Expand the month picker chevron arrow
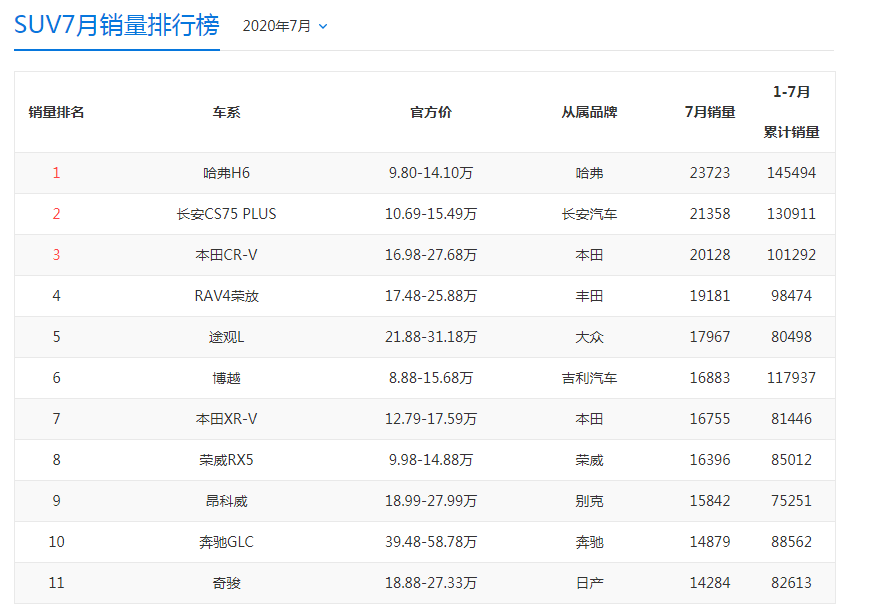 tap(322, 27)
